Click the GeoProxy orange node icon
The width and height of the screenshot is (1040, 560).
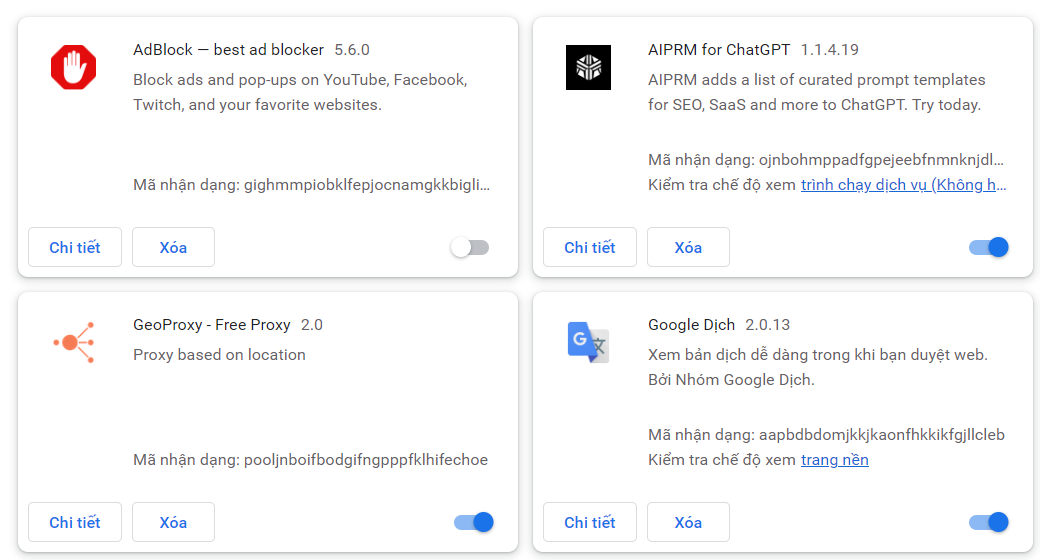(74, 342)
